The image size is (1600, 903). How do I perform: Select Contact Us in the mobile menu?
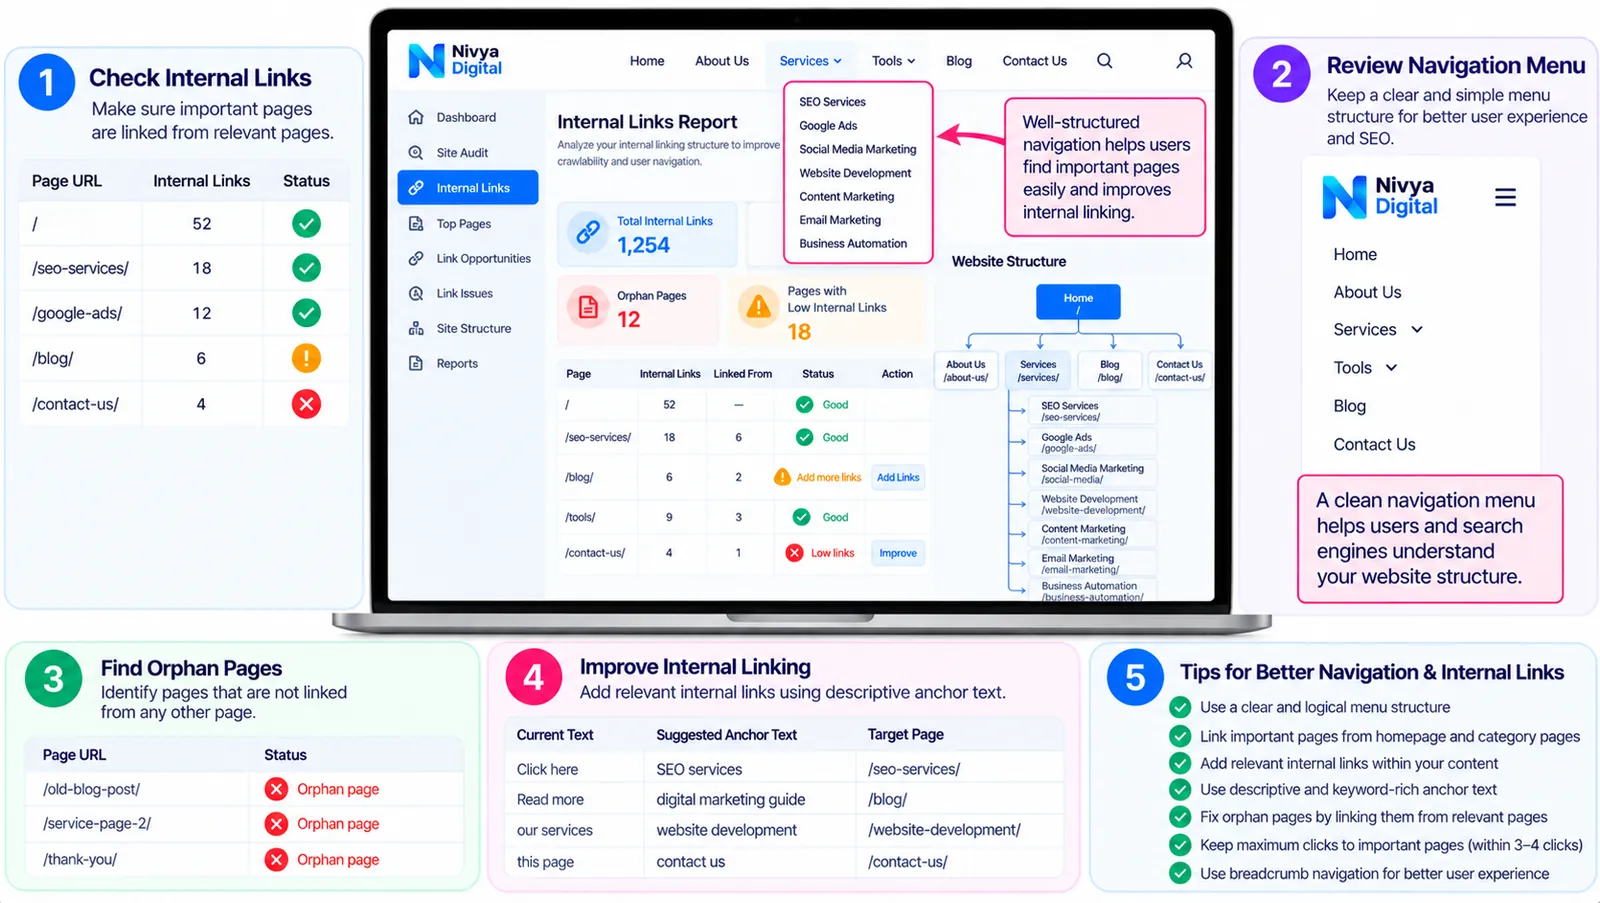click(x=1374, y=445)
